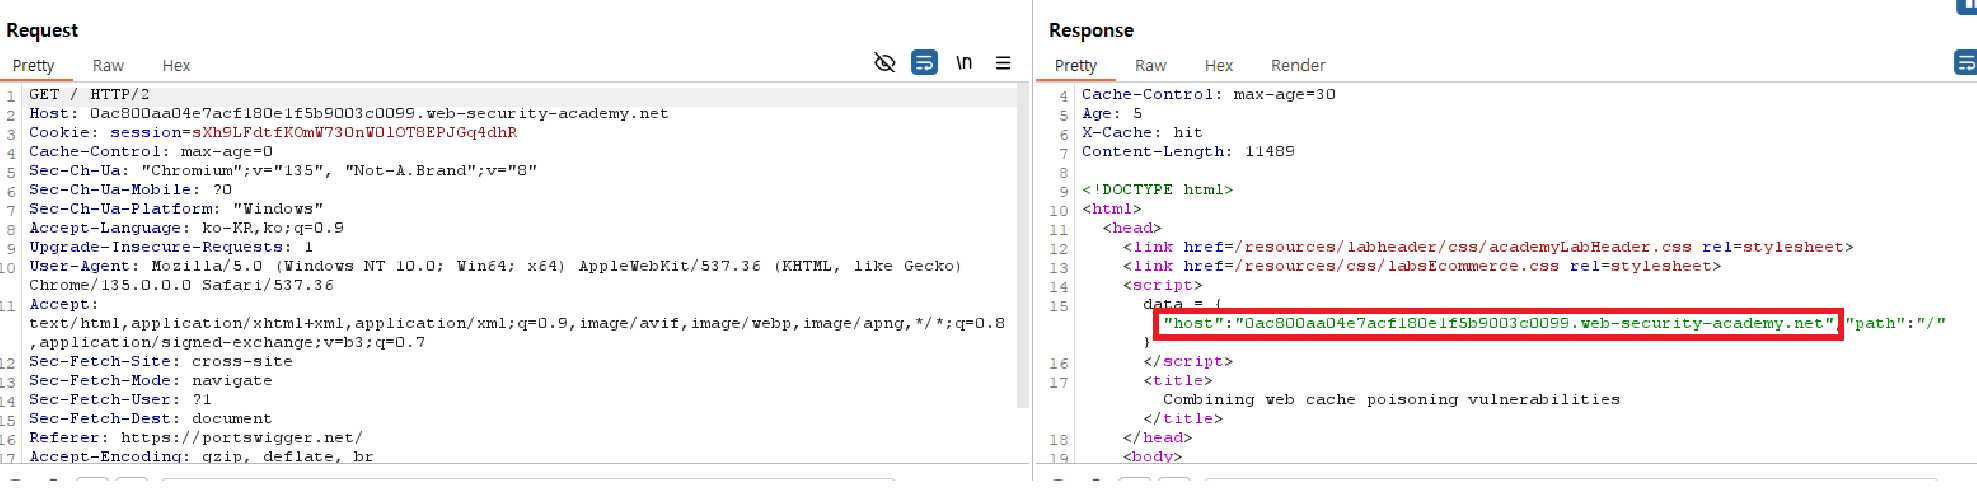This screenshot has width=1977, height=492.
Task: Click 'Cache-Control: max-age=0' in Request
Action: pyautogui.click(x=150, y=151)
